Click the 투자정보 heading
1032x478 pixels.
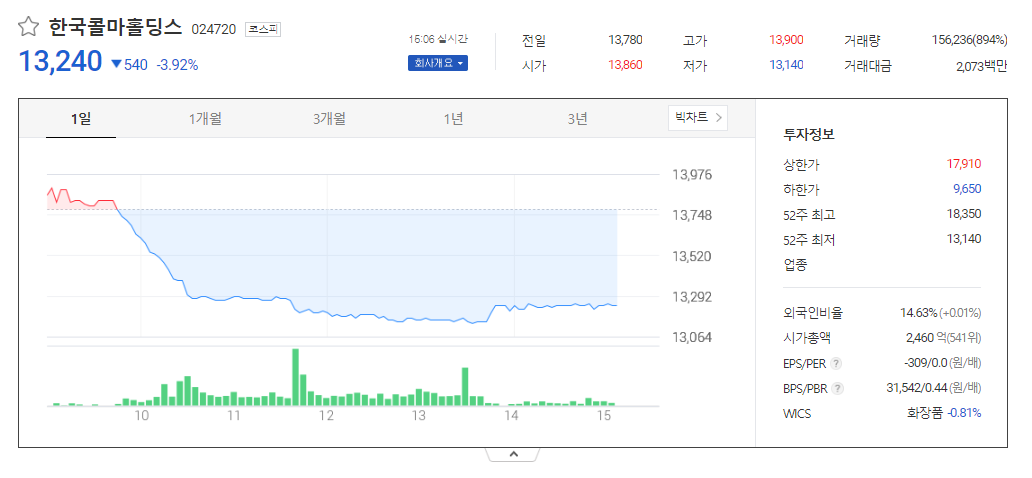pyautogui.click(x=808, y=135)
